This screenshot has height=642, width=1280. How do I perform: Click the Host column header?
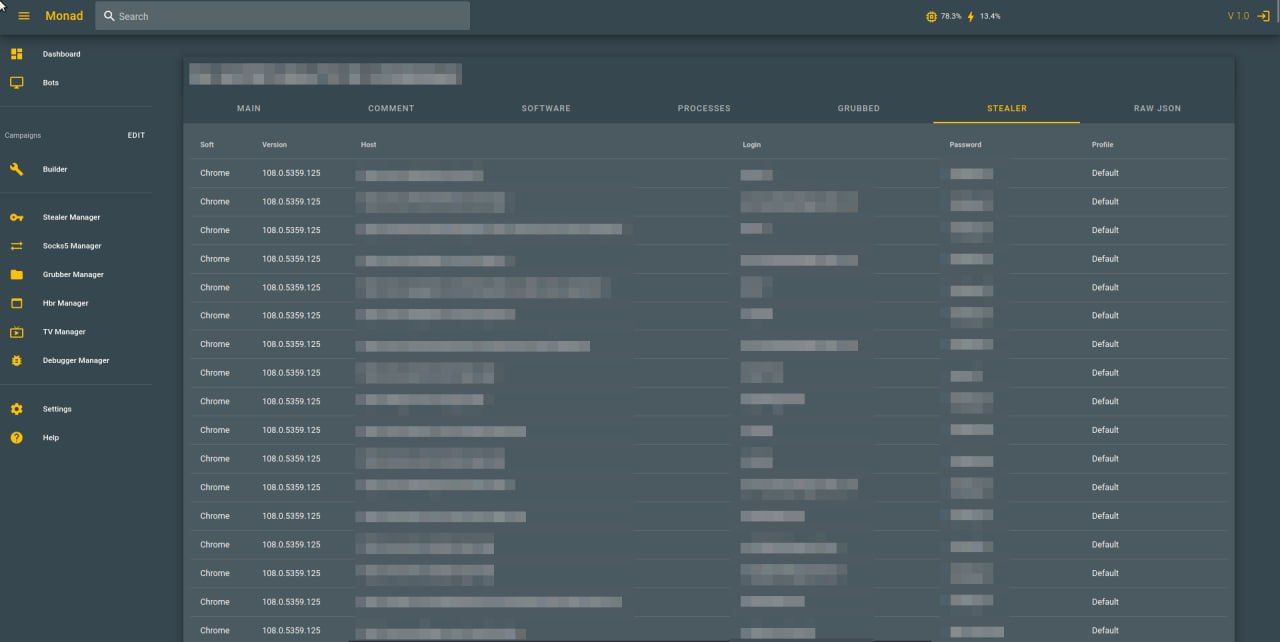(368, 145)
